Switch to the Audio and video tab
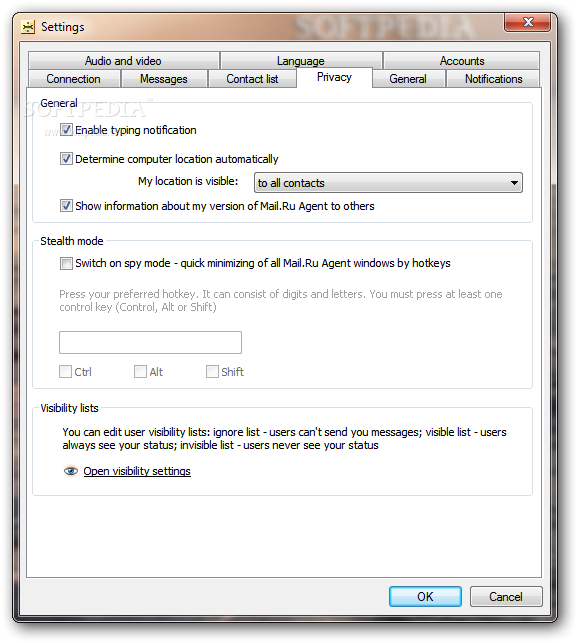 pyautogui.click(x=123, y=61)
